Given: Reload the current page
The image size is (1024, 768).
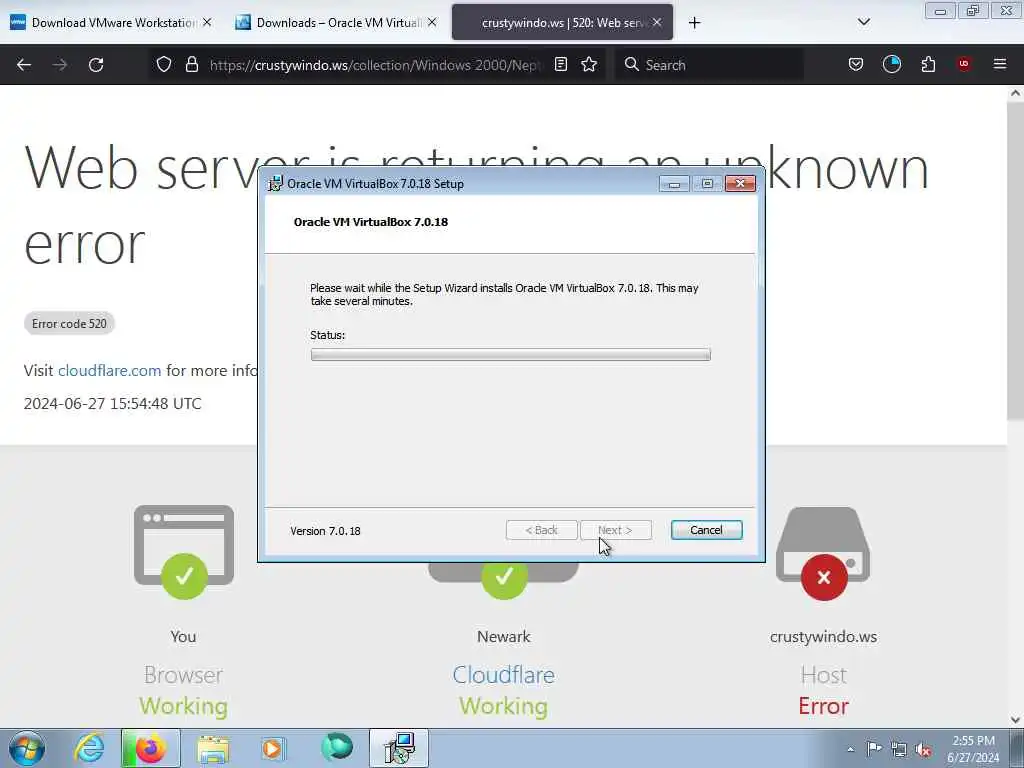Looking at the screenshot, I should tap(96, 65).
